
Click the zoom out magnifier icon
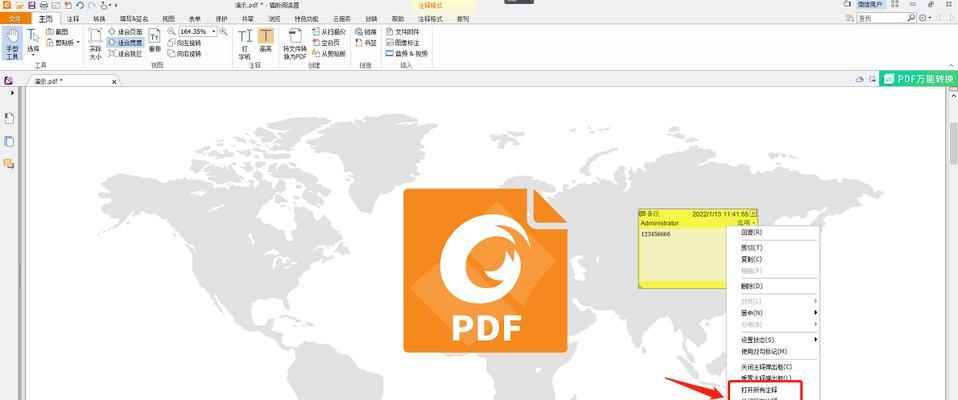pyautogui.click(x=172, y=31)
